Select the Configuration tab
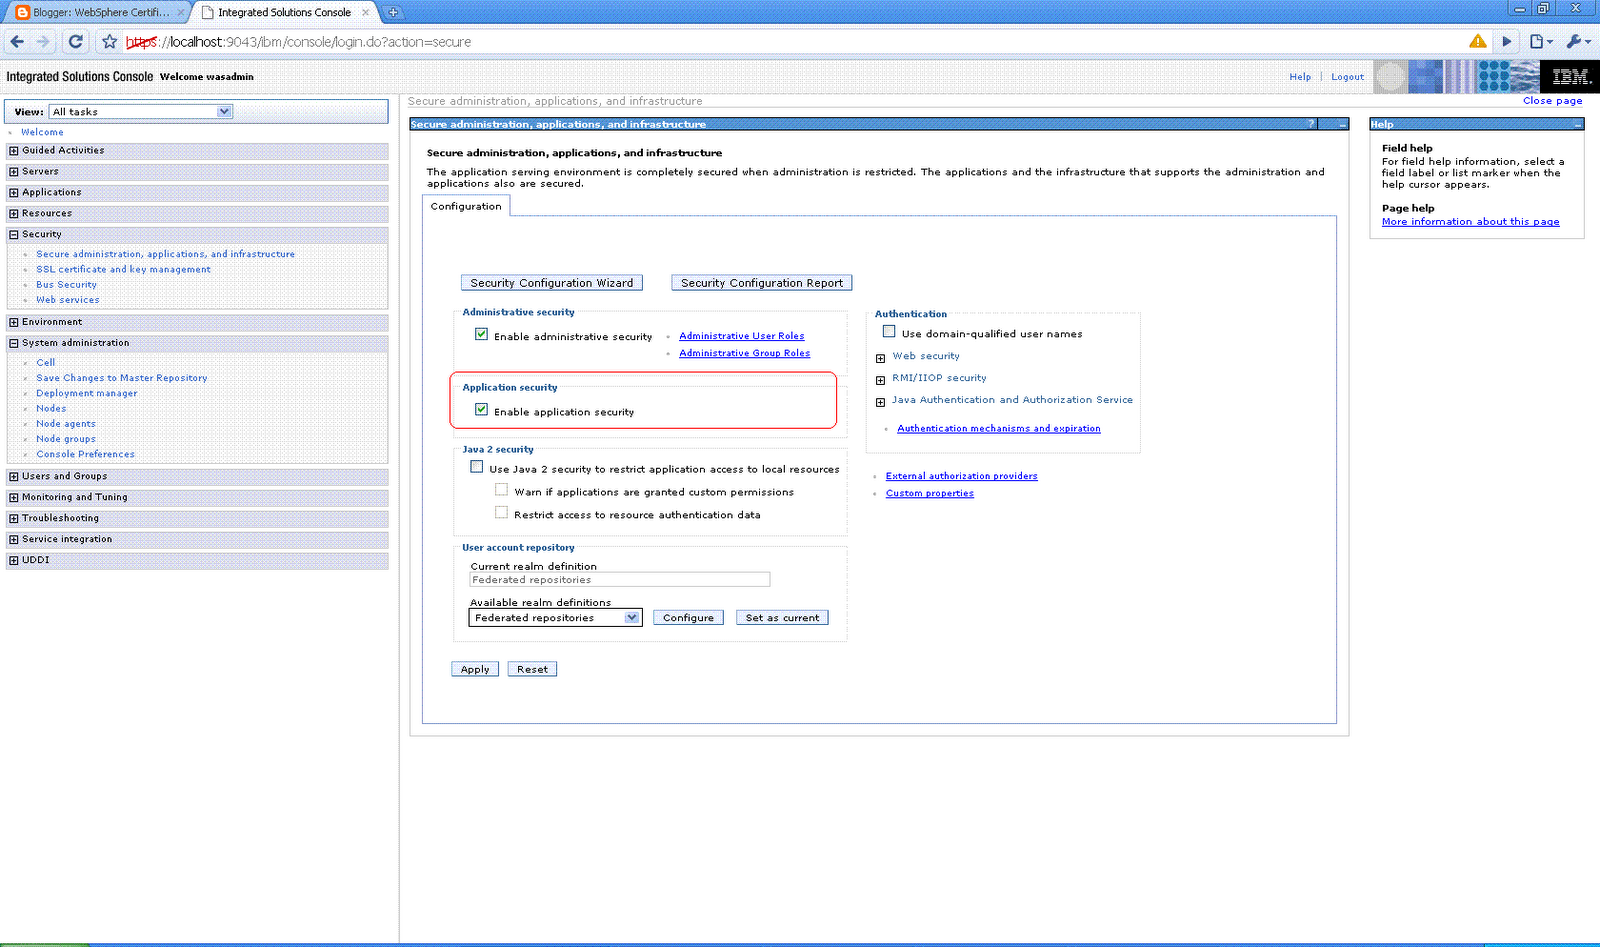This screenshot has height=947, width=1600. [466, 206]
